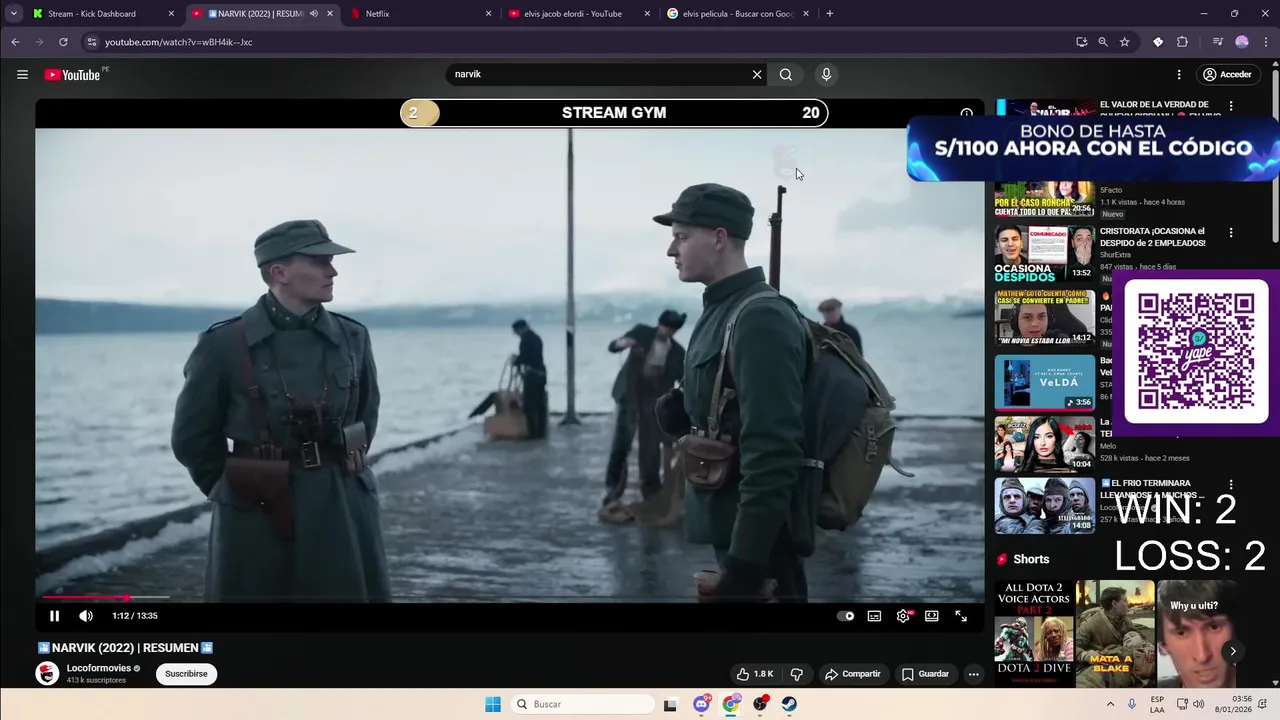Toggle the autoplay switch in the player

(846, 616)
